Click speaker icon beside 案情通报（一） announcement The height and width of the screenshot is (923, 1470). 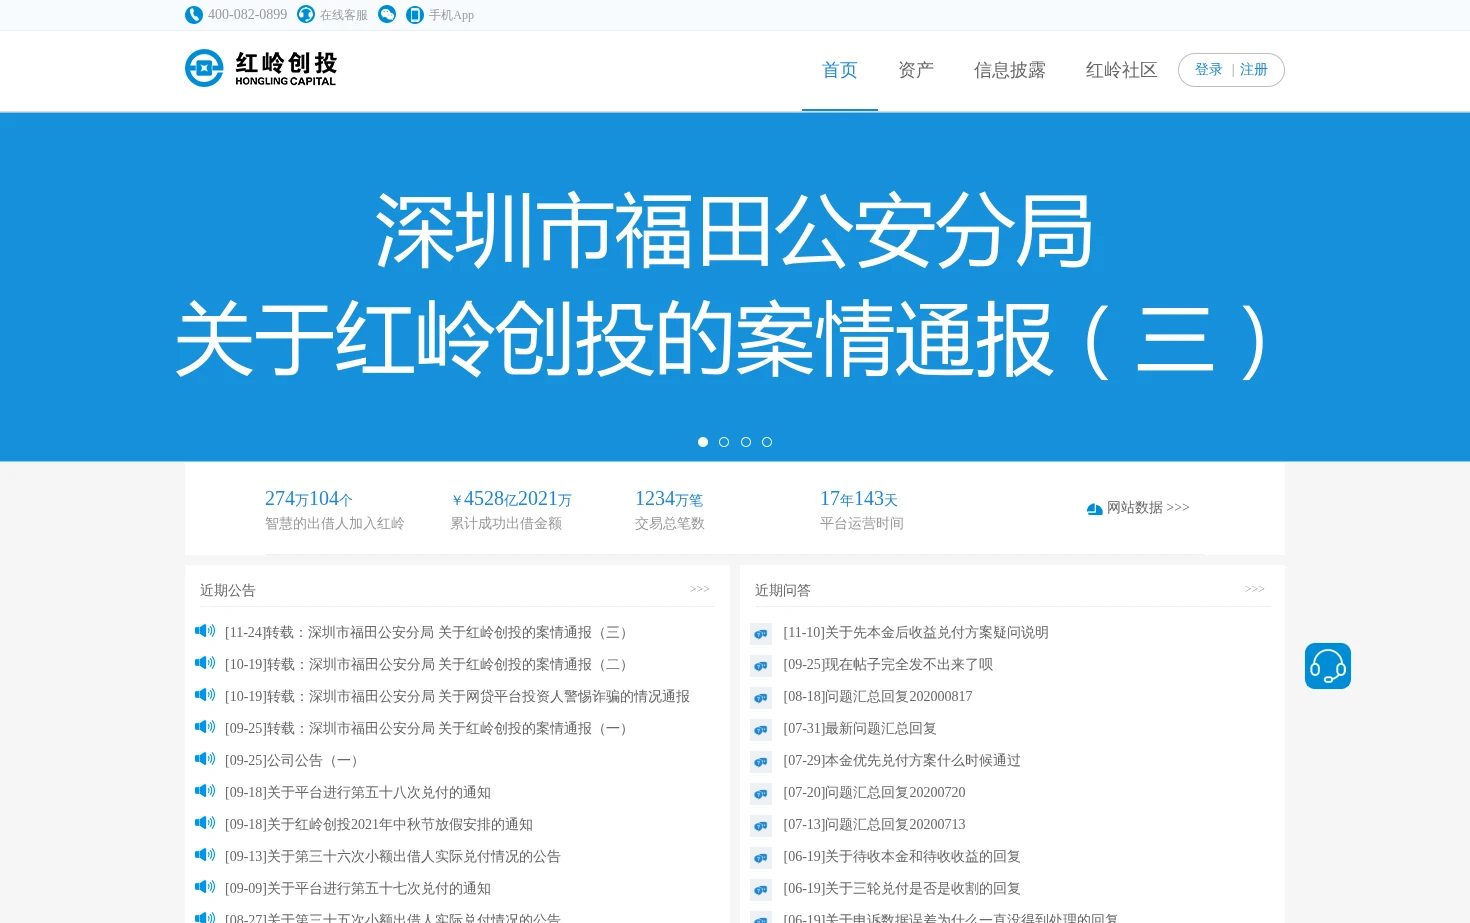(x=205, y=727)
